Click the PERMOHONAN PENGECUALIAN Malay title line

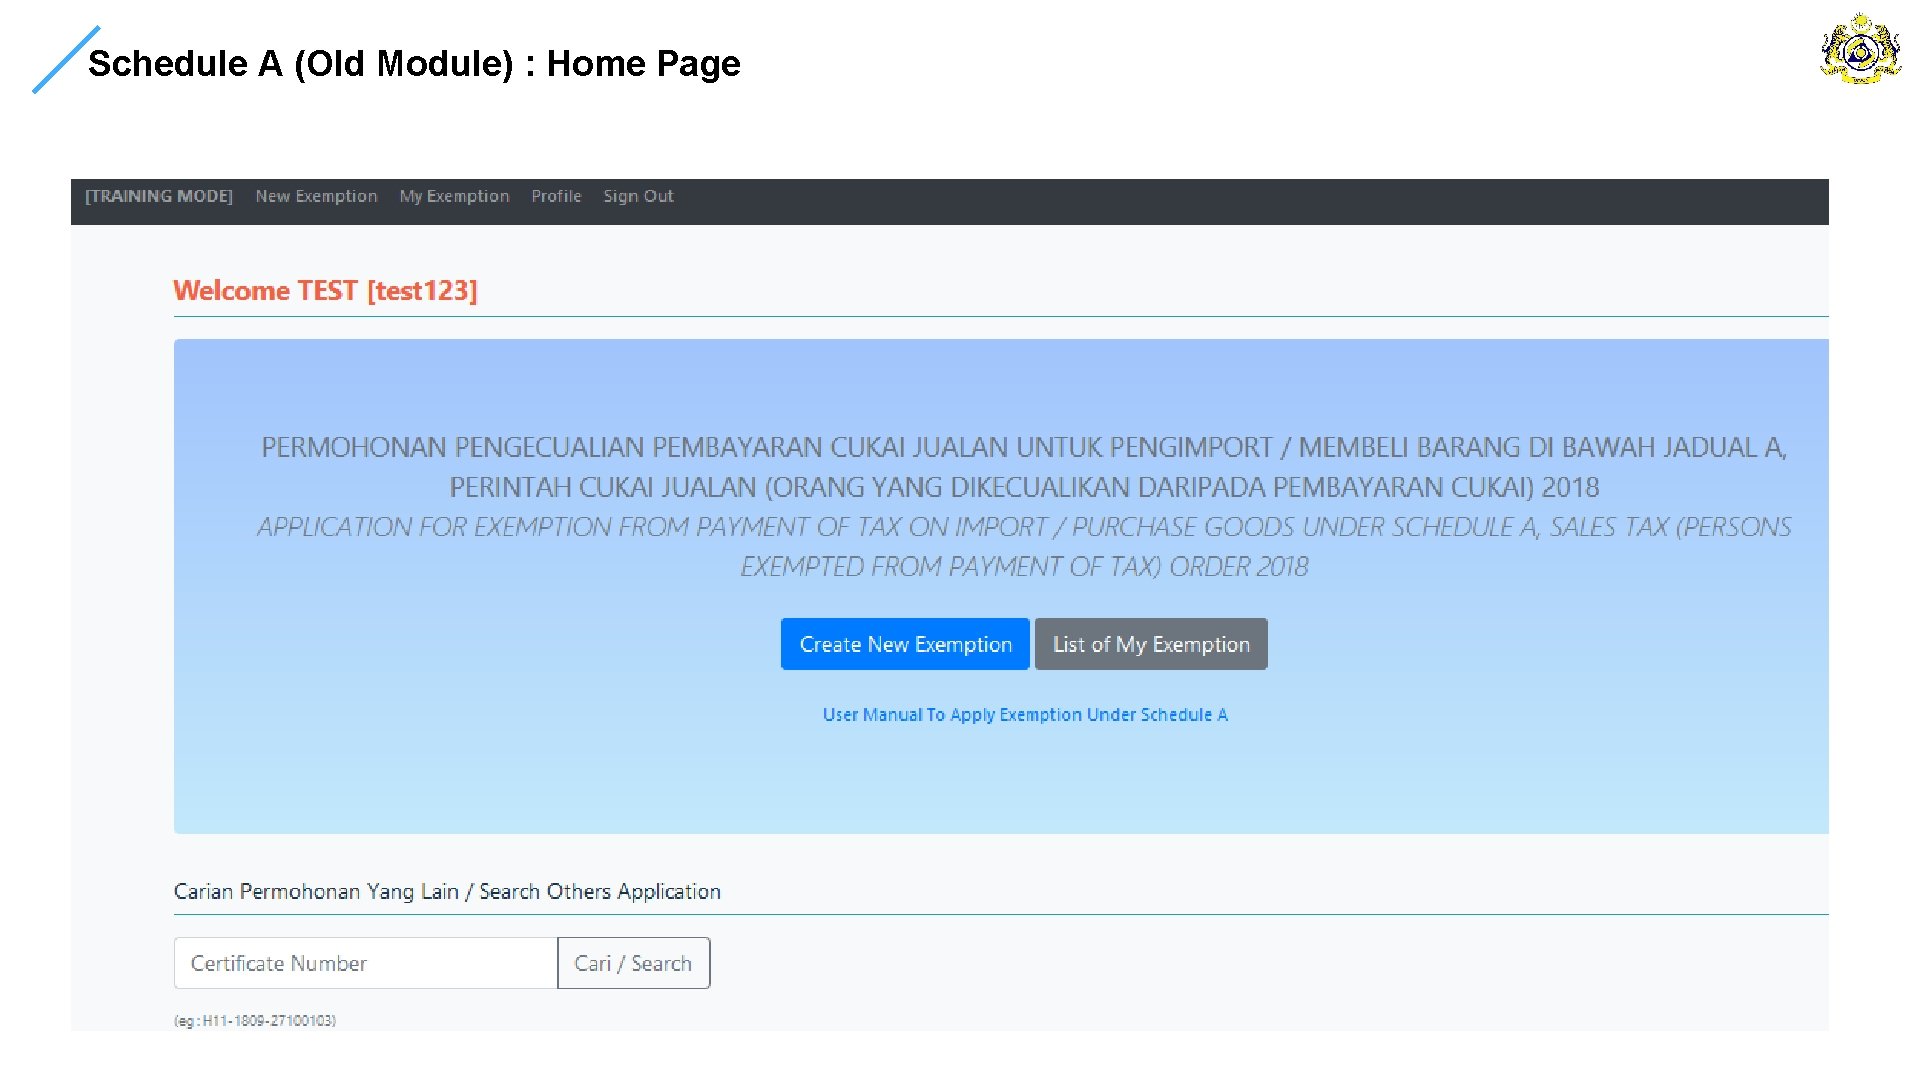point(1024,447)
